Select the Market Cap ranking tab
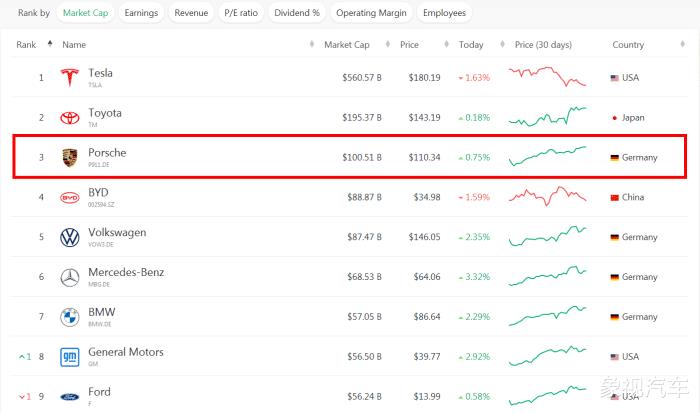The image size is (700, 413). pos(85,13)
